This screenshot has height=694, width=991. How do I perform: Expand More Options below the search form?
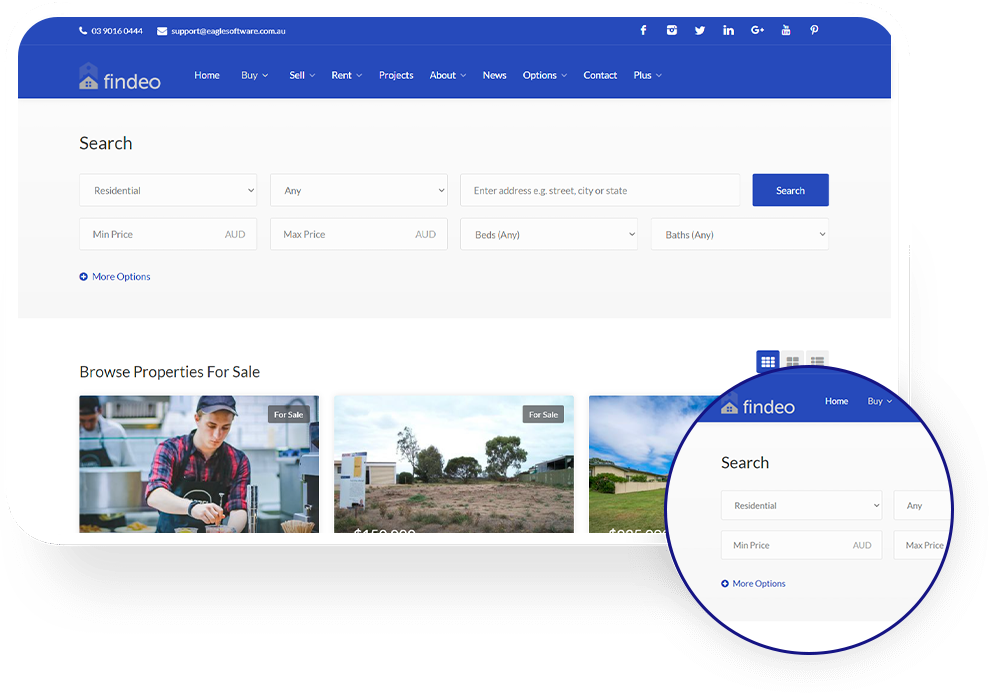click(x=114, y=276)
